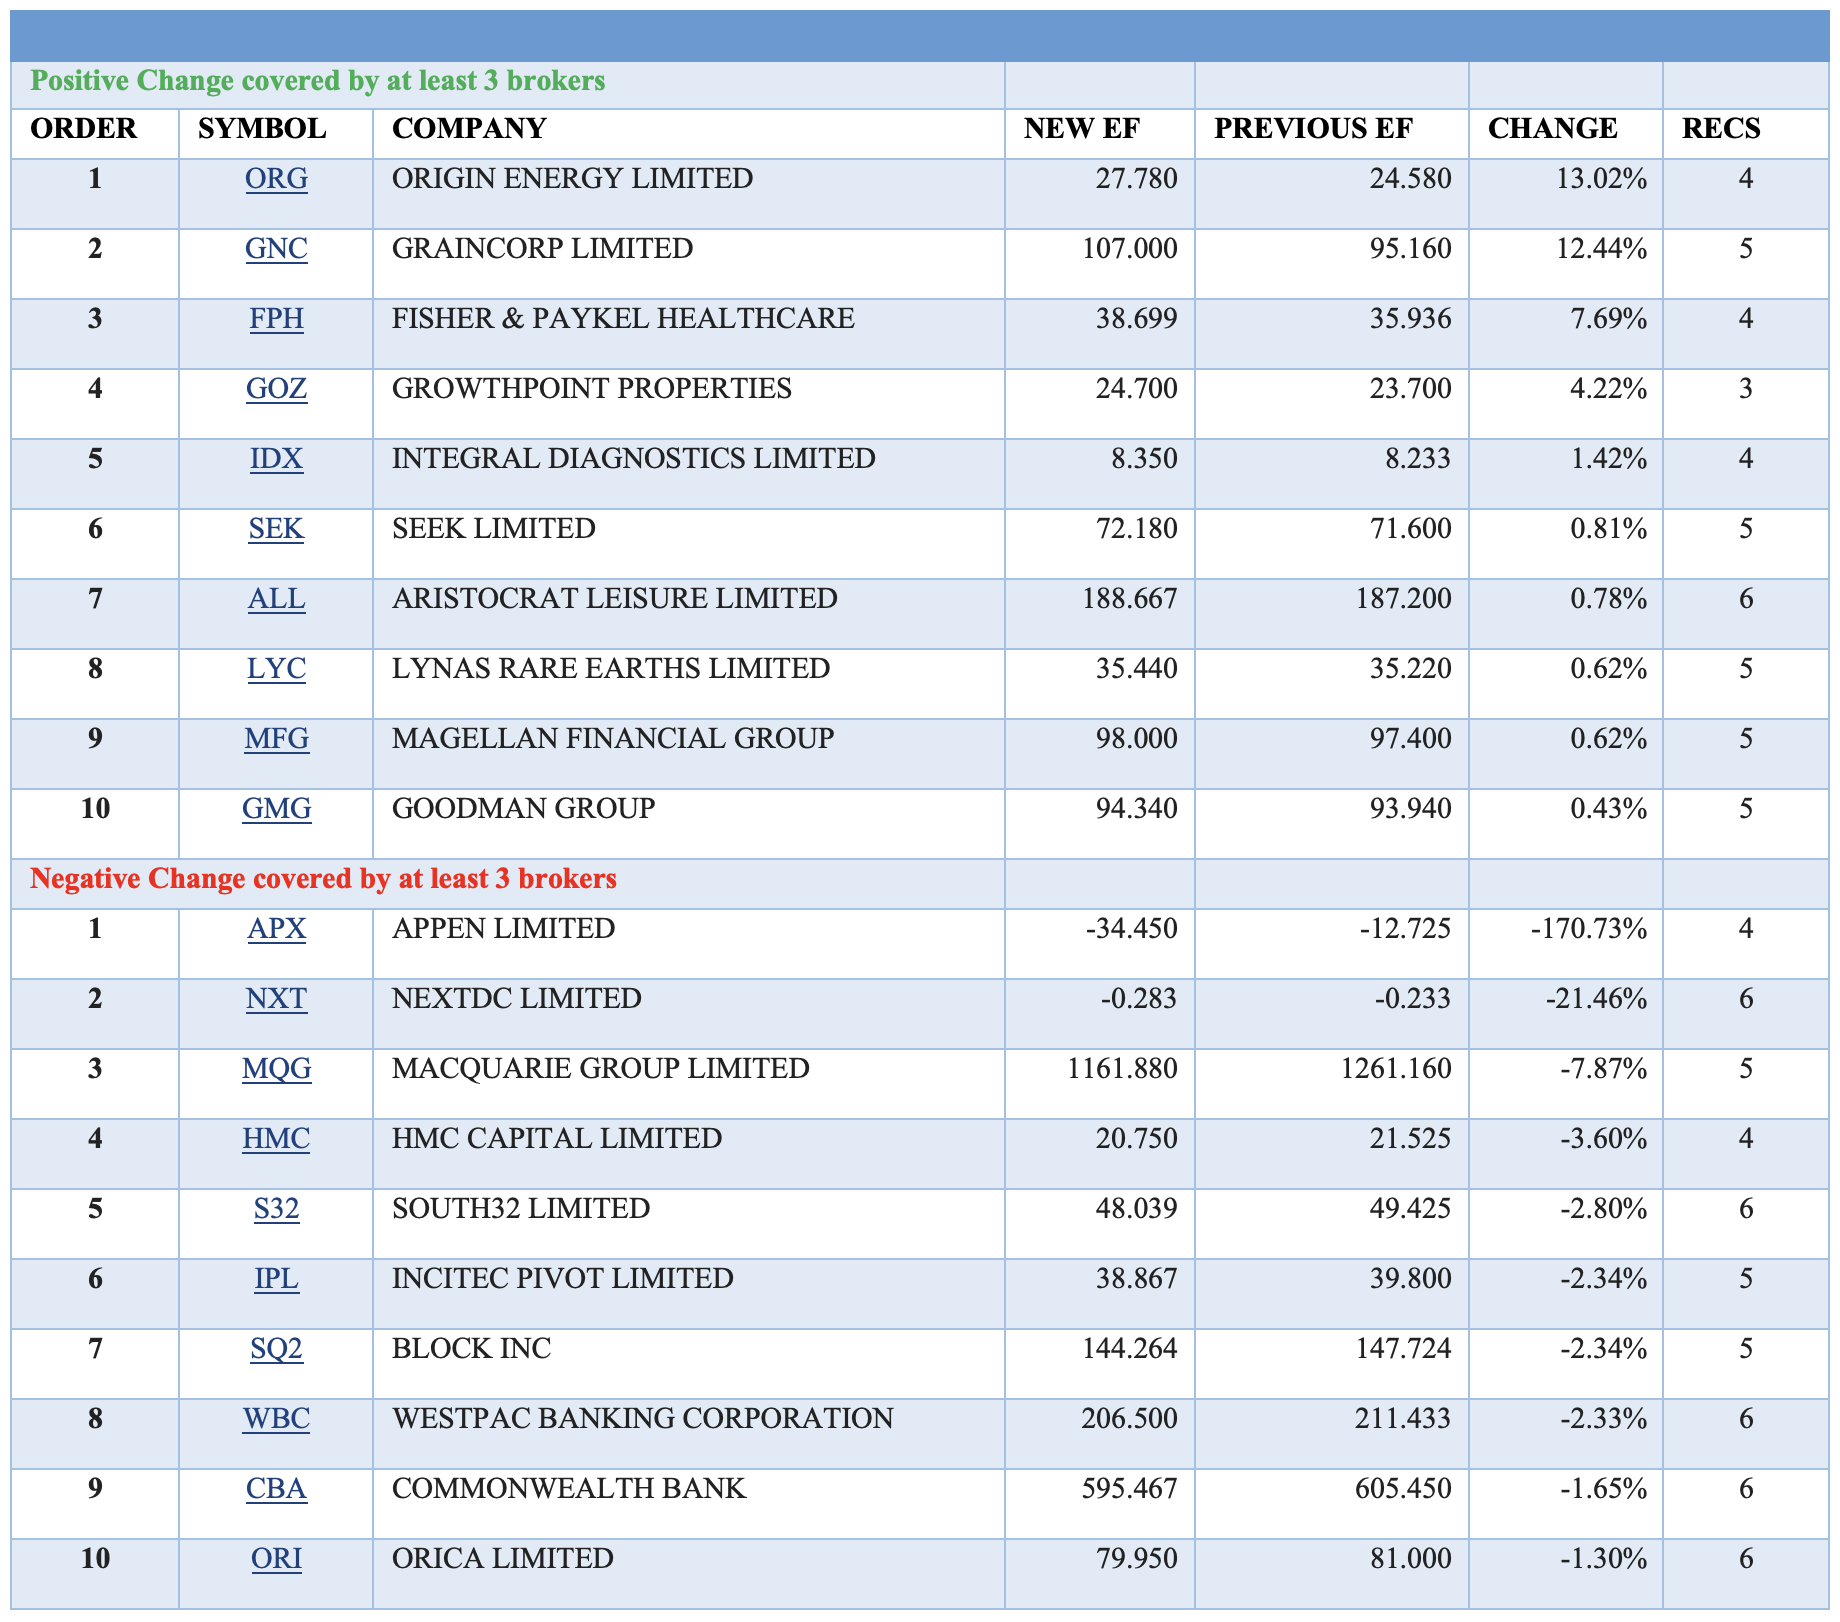The image size is (1840, 1622).
Task: Select the CHANGE column header
Action: [x=1552, y=129]
